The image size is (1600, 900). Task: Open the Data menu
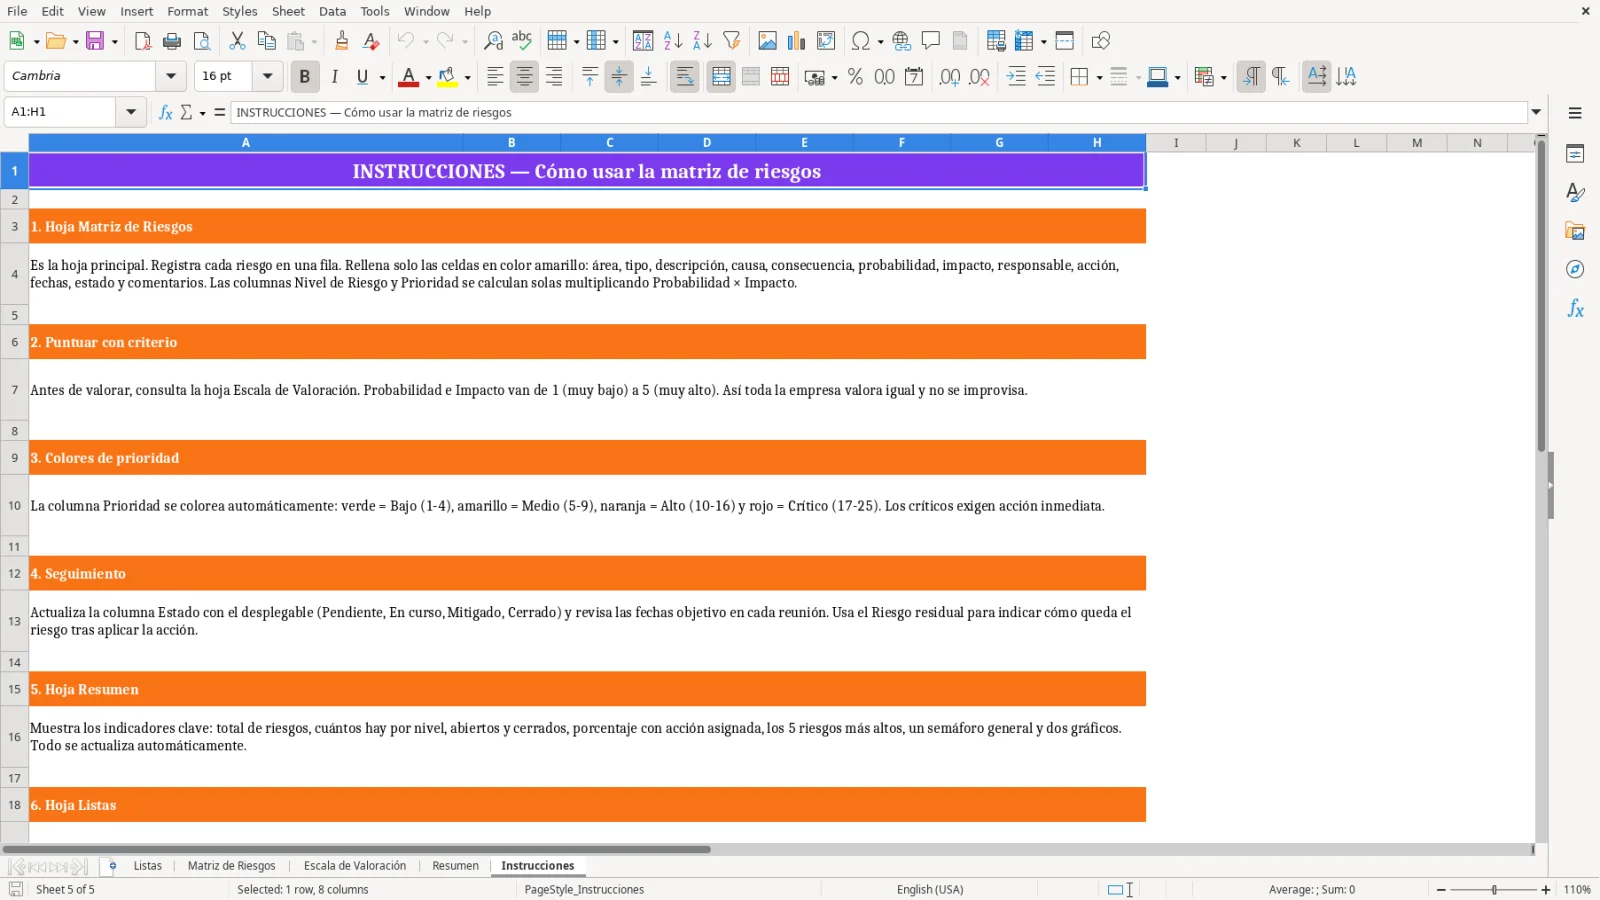332,11
